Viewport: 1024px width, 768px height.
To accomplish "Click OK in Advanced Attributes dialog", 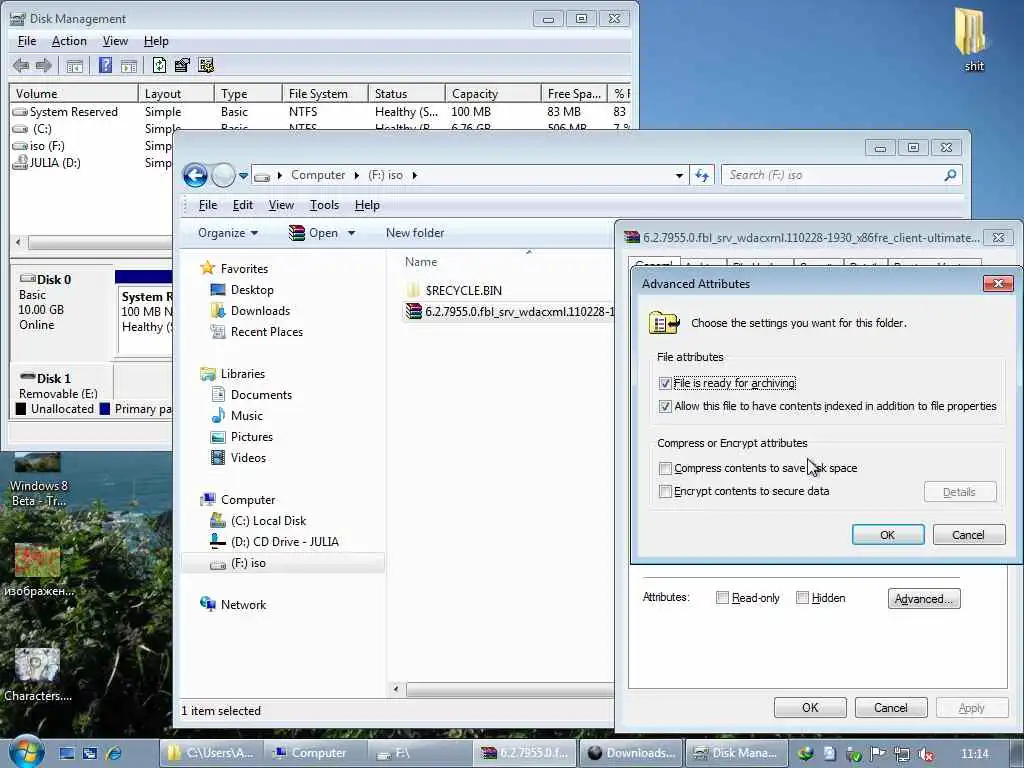I will click(888, 535).
